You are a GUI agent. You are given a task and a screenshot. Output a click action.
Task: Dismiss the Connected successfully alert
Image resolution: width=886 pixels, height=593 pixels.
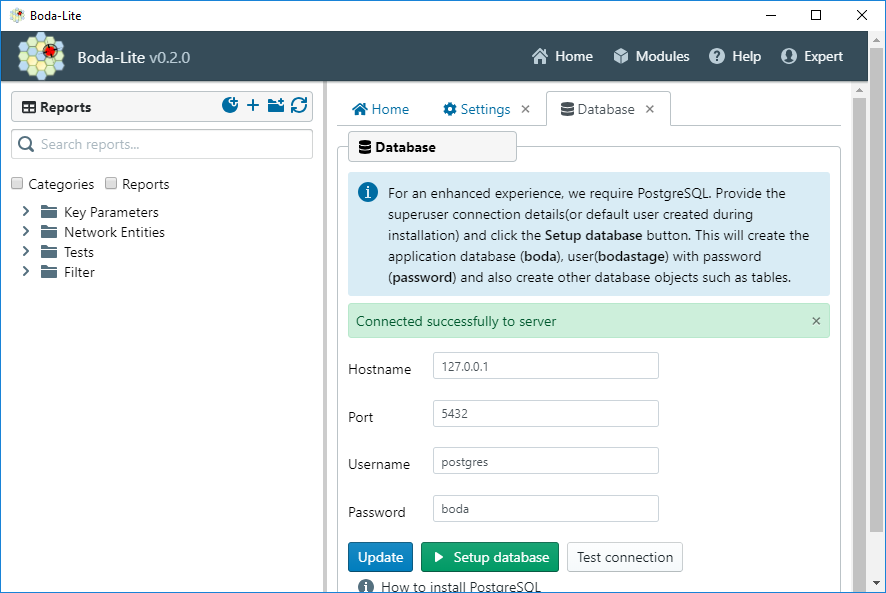(816, 321)
